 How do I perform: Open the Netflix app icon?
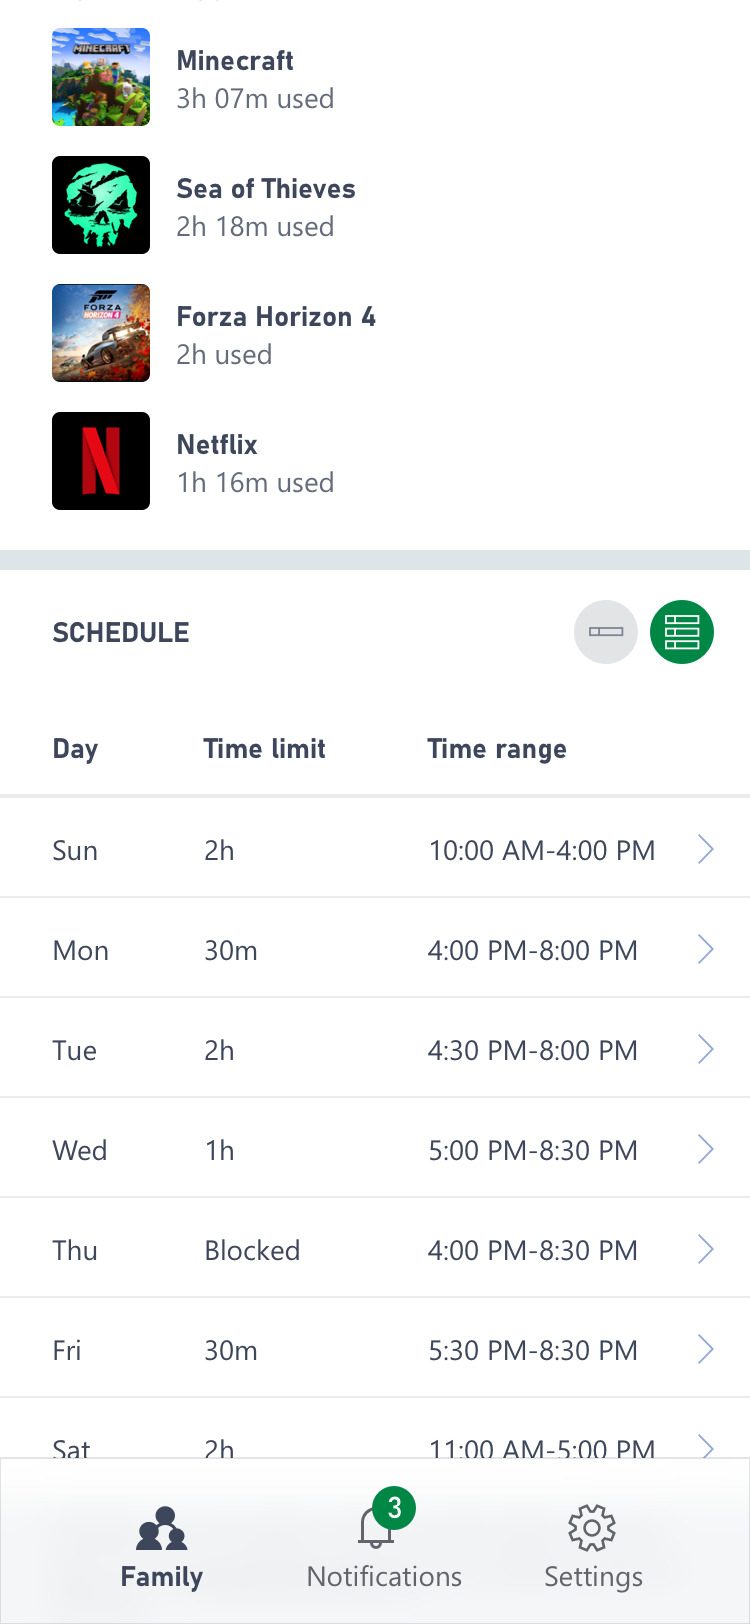pos(101,461)
